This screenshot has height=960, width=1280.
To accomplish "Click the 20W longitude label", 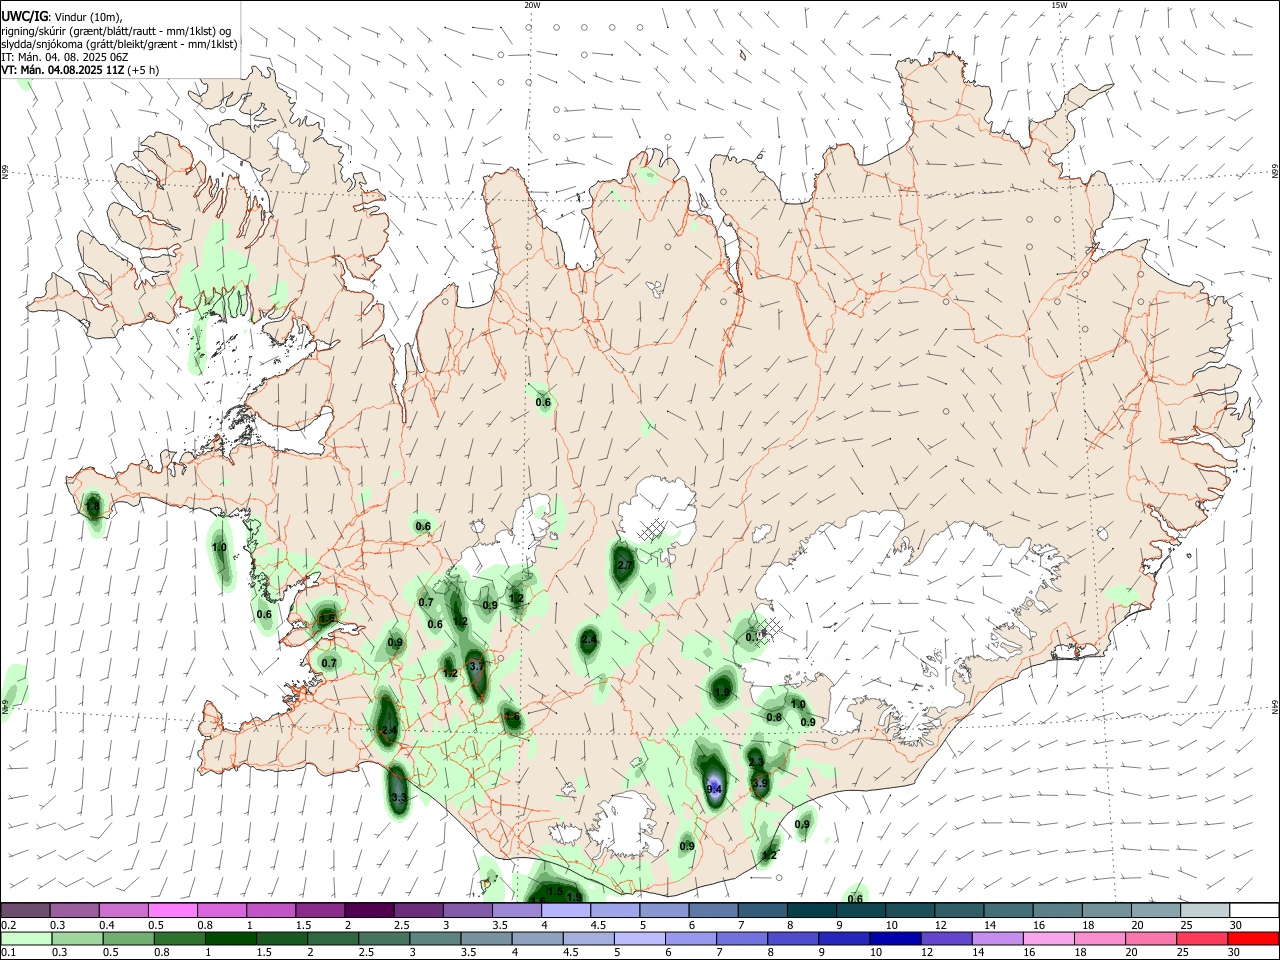I will [532, 5].
